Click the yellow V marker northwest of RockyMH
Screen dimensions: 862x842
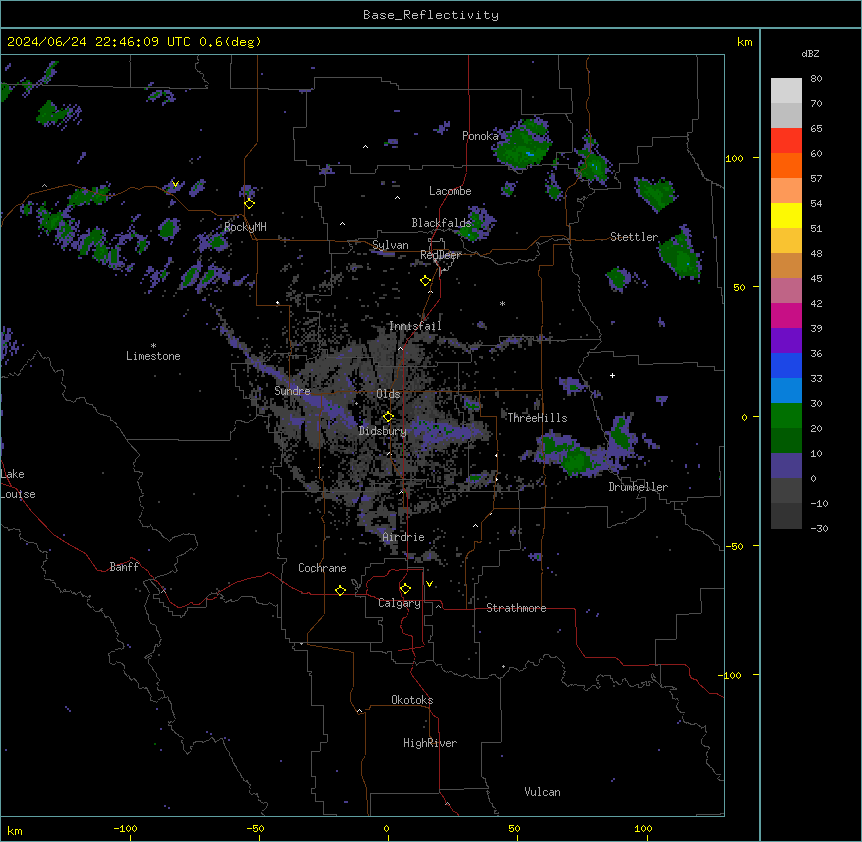tap(175, 184)
